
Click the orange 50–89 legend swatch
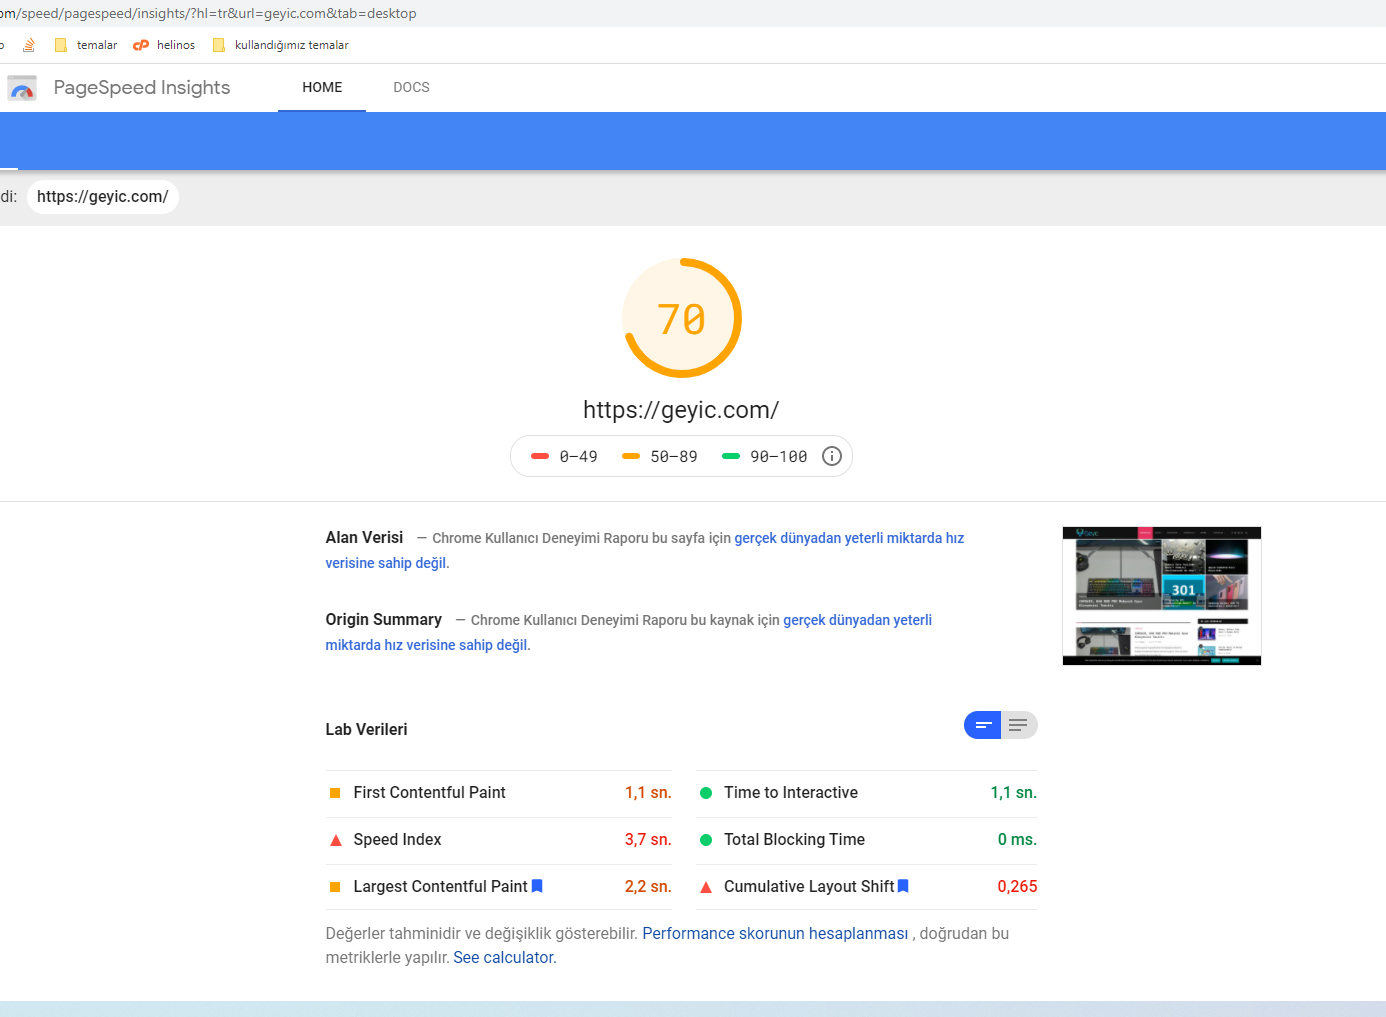631,456
